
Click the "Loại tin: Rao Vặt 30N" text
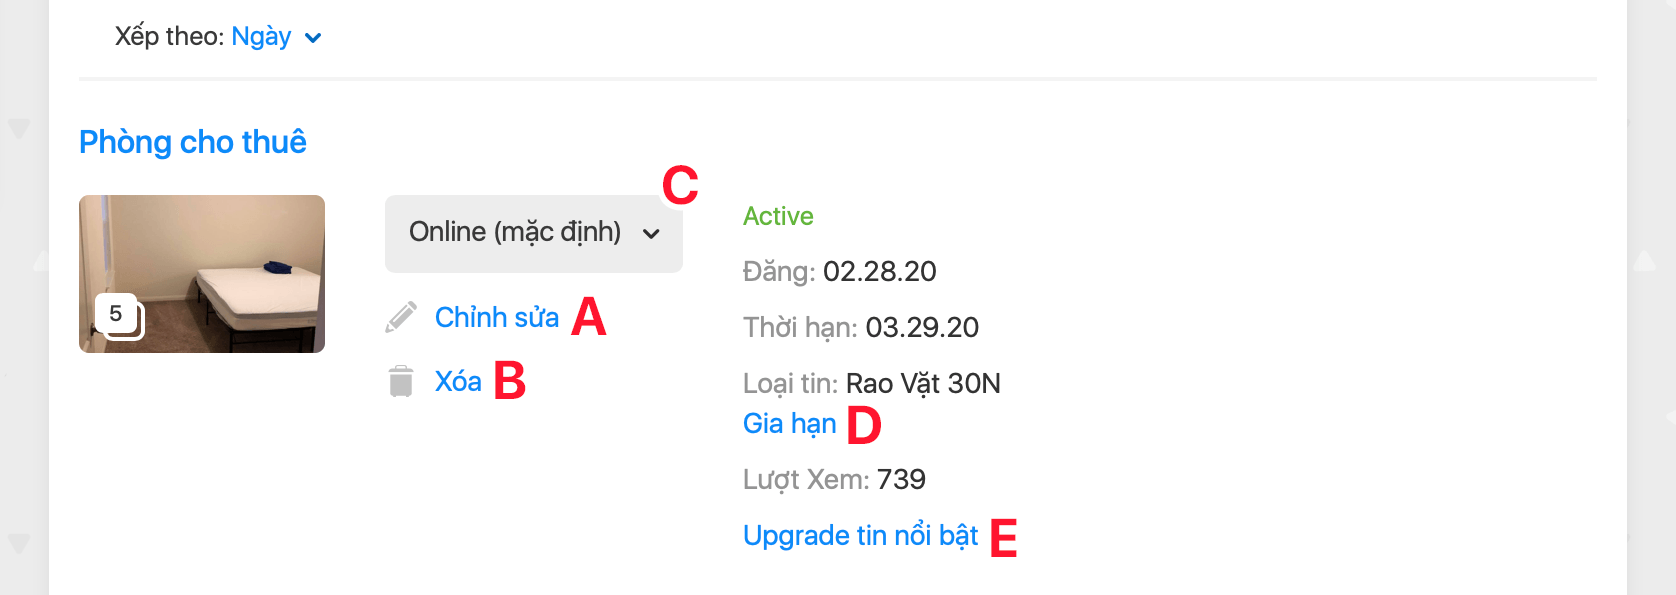coord(871,383)
